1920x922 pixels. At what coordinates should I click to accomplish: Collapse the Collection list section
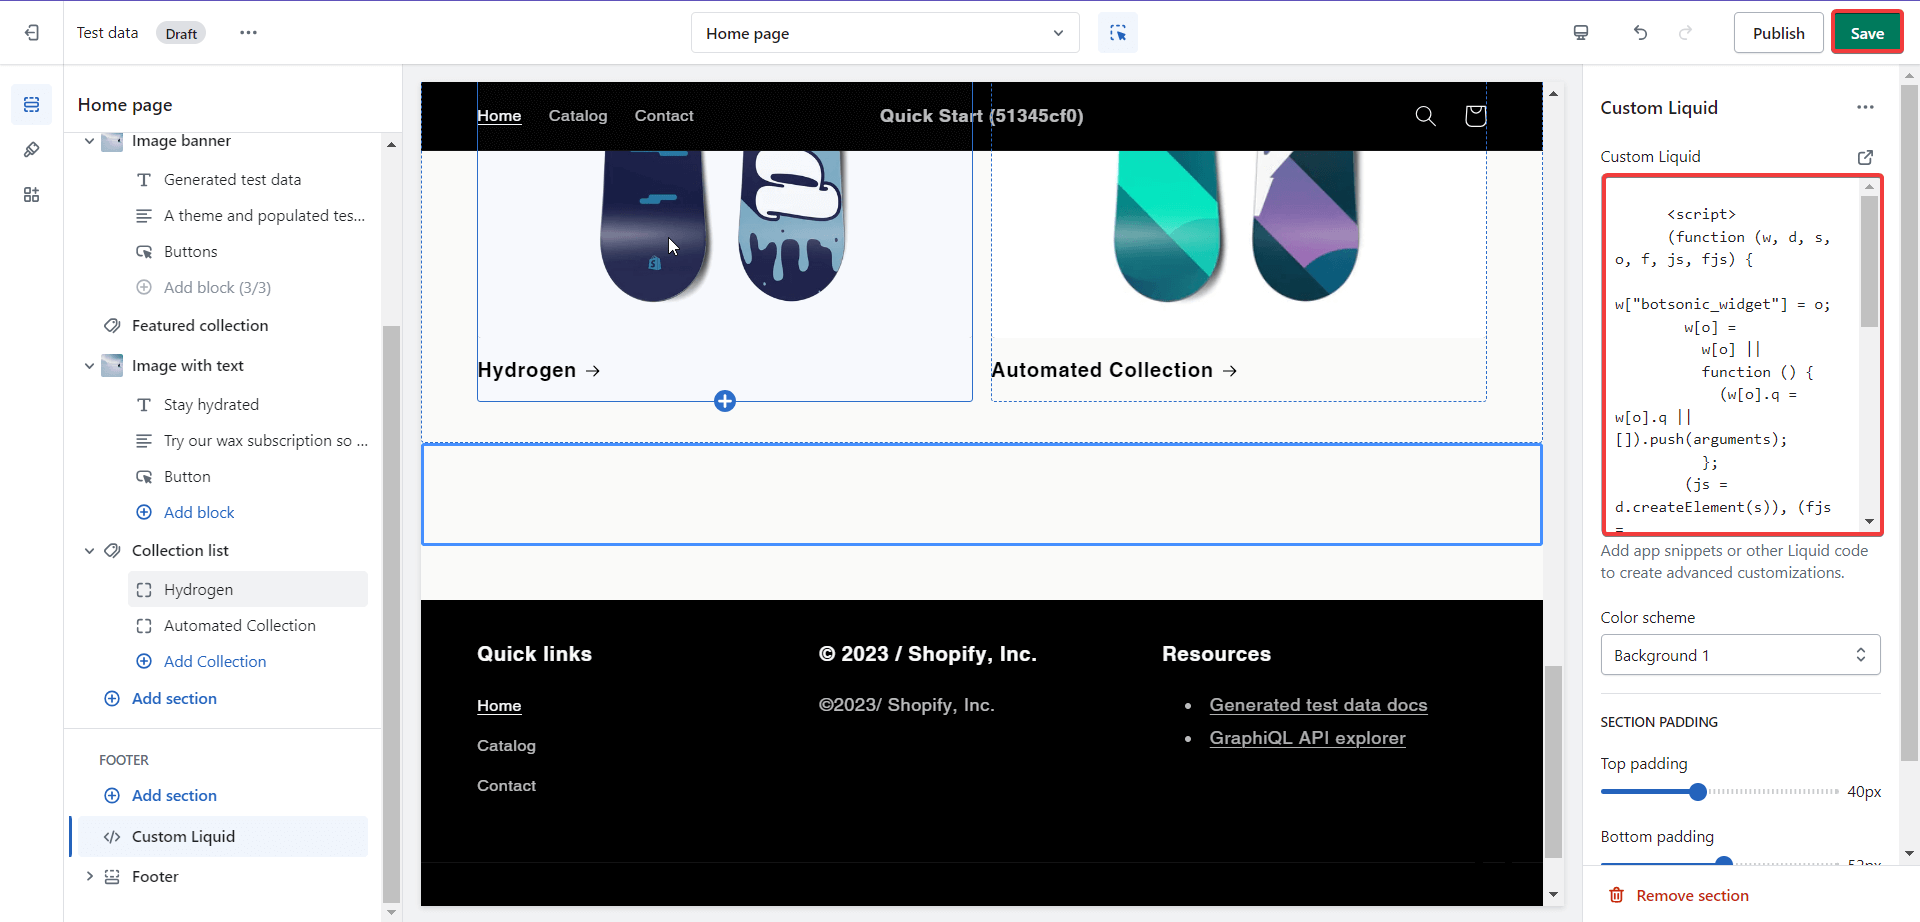(90, 551)
